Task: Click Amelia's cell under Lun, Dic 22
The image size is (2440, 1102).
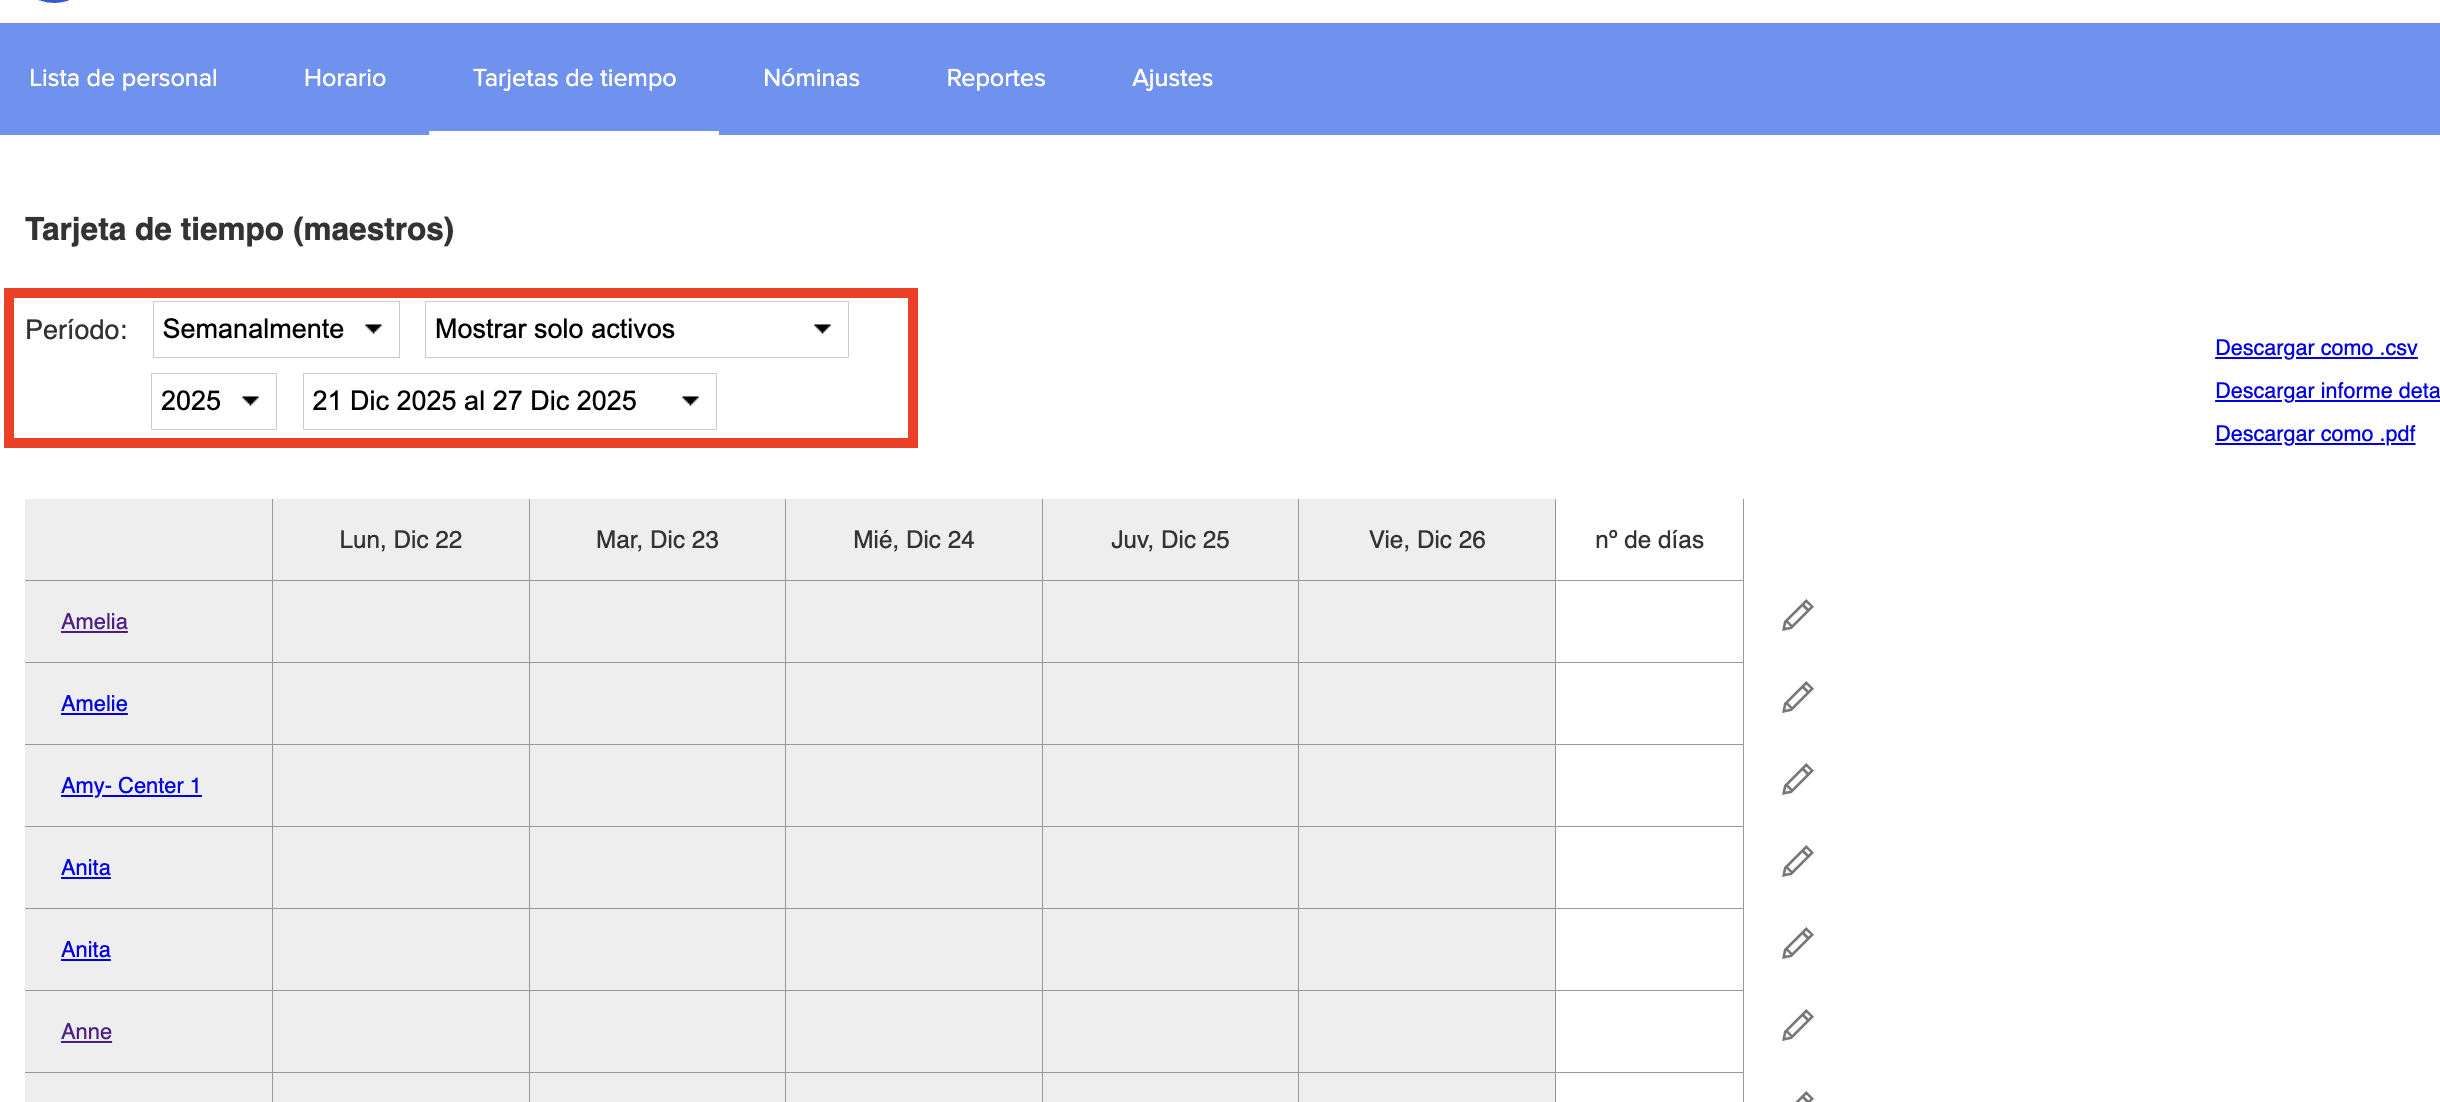Action: tap(400, 622)
